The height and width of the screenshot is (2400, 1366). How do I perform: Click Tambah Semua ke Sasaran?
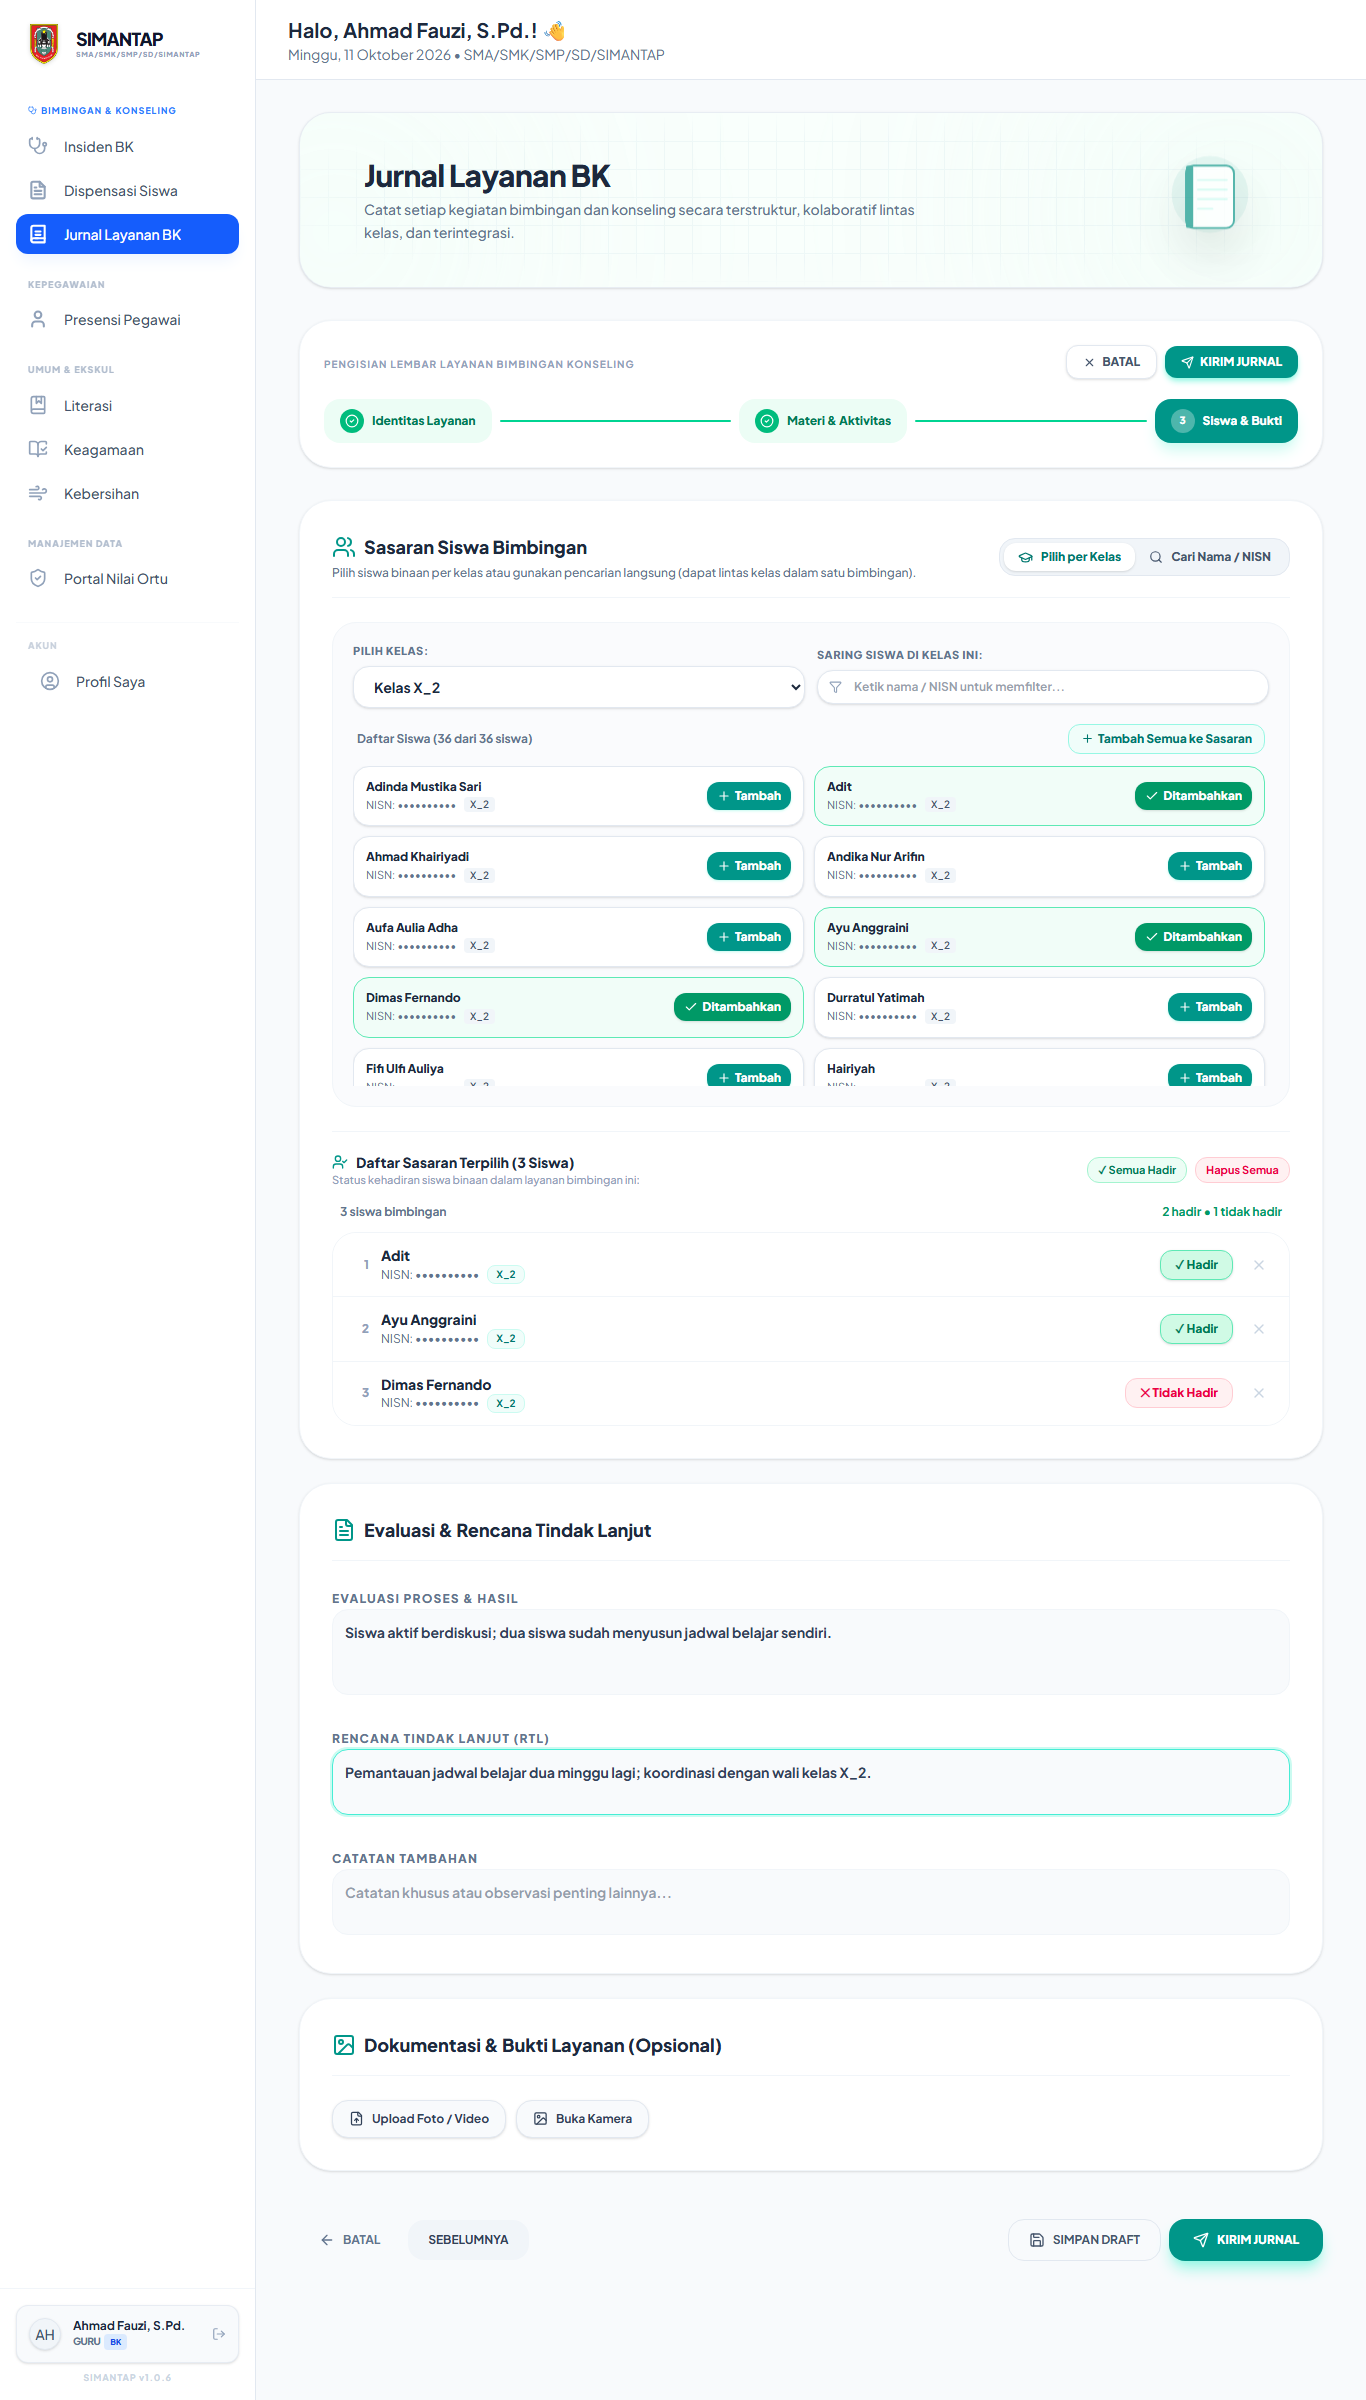(x=1167, y=739)
